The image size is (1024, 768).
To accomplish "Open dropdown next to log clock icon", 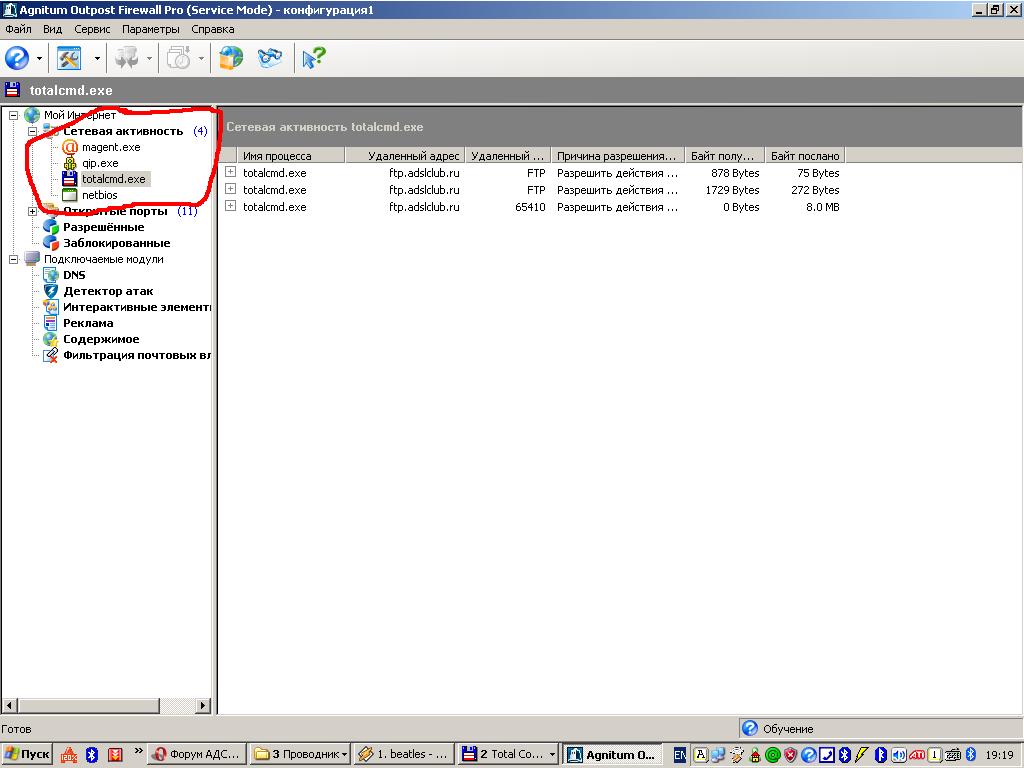I will [201, 58].
